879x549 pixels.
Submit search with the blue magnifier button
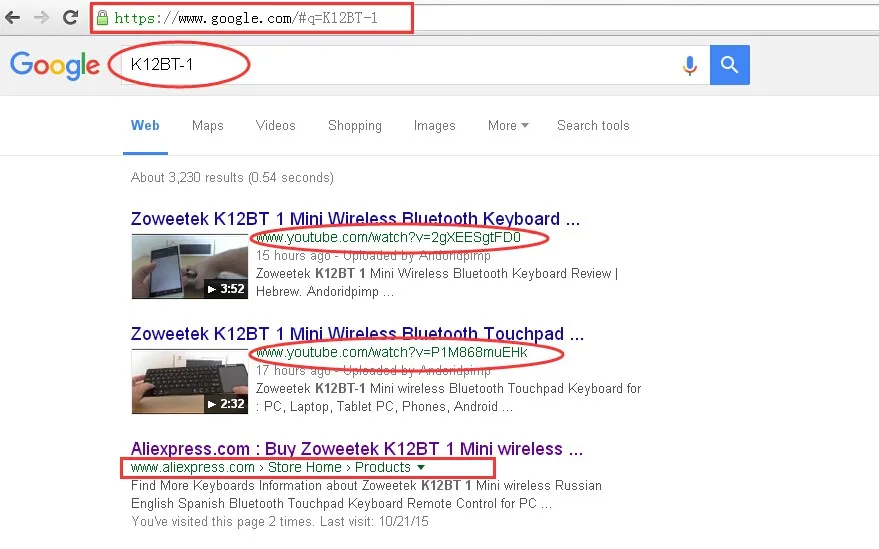729,65
